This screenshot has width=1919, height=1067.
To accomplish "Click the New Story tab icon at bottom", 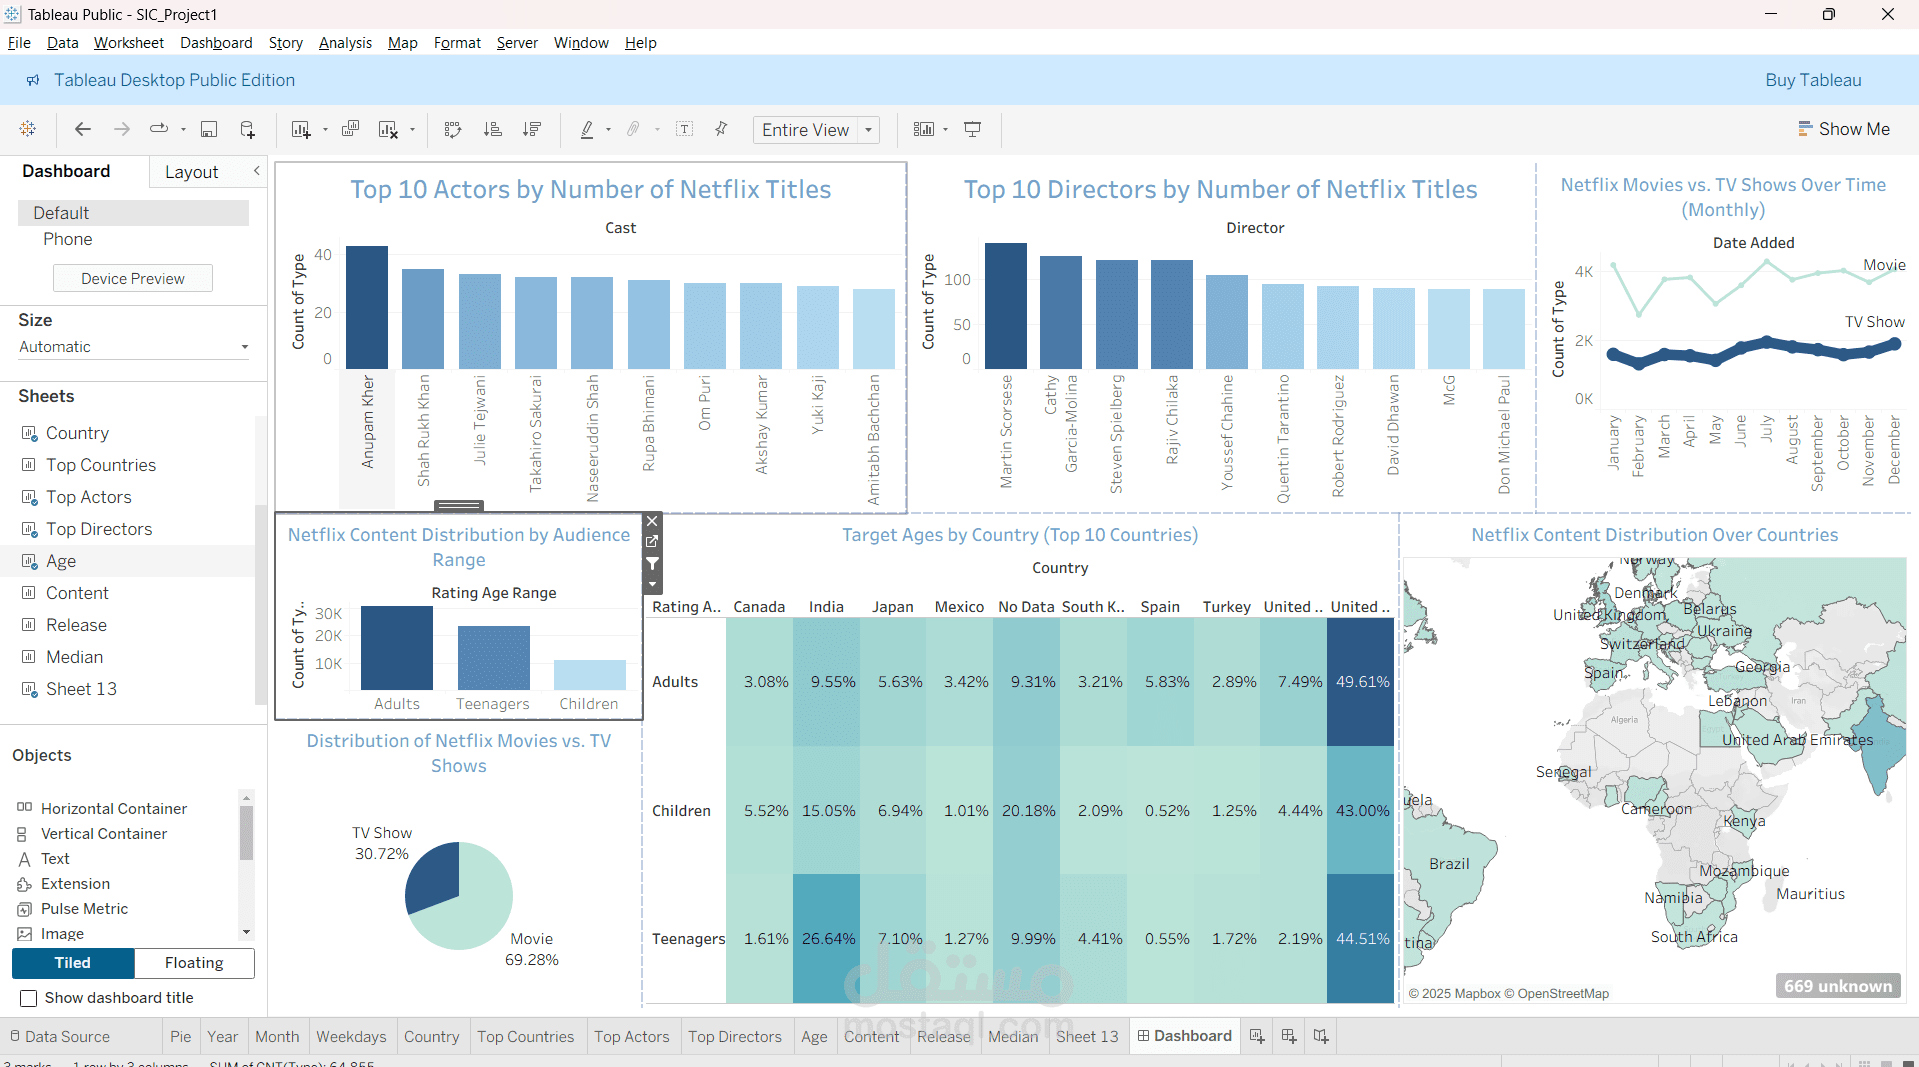I will [x=1321, y=1036].
